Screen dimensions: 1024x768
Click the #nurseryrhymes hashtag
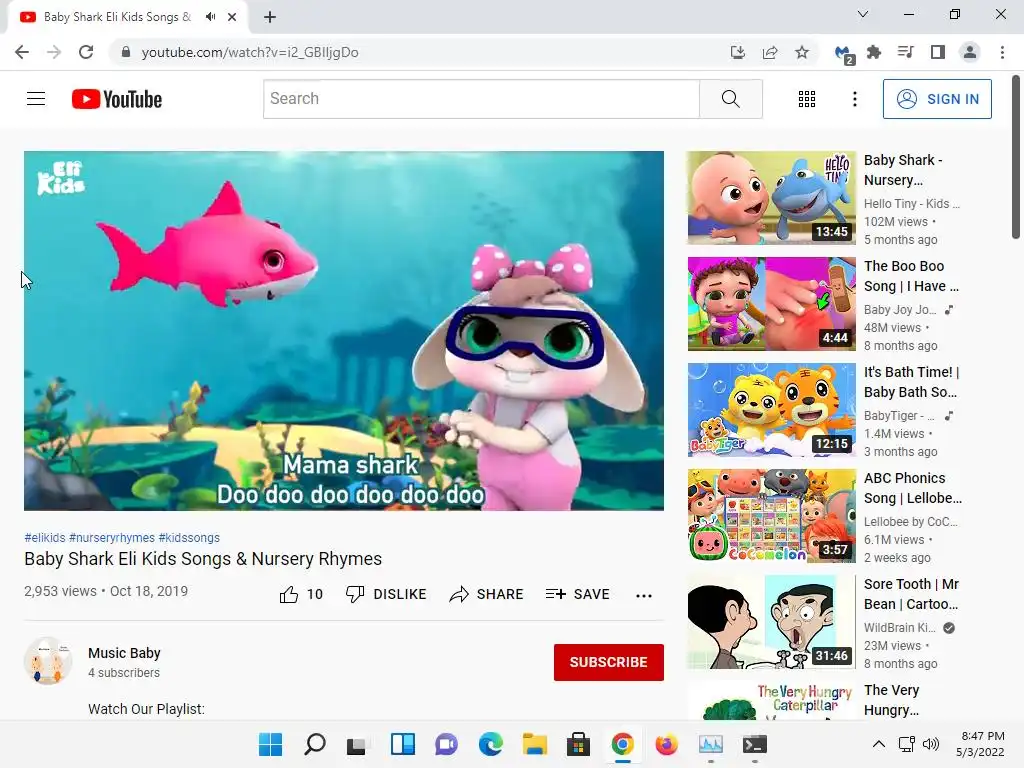pos(112,537)
